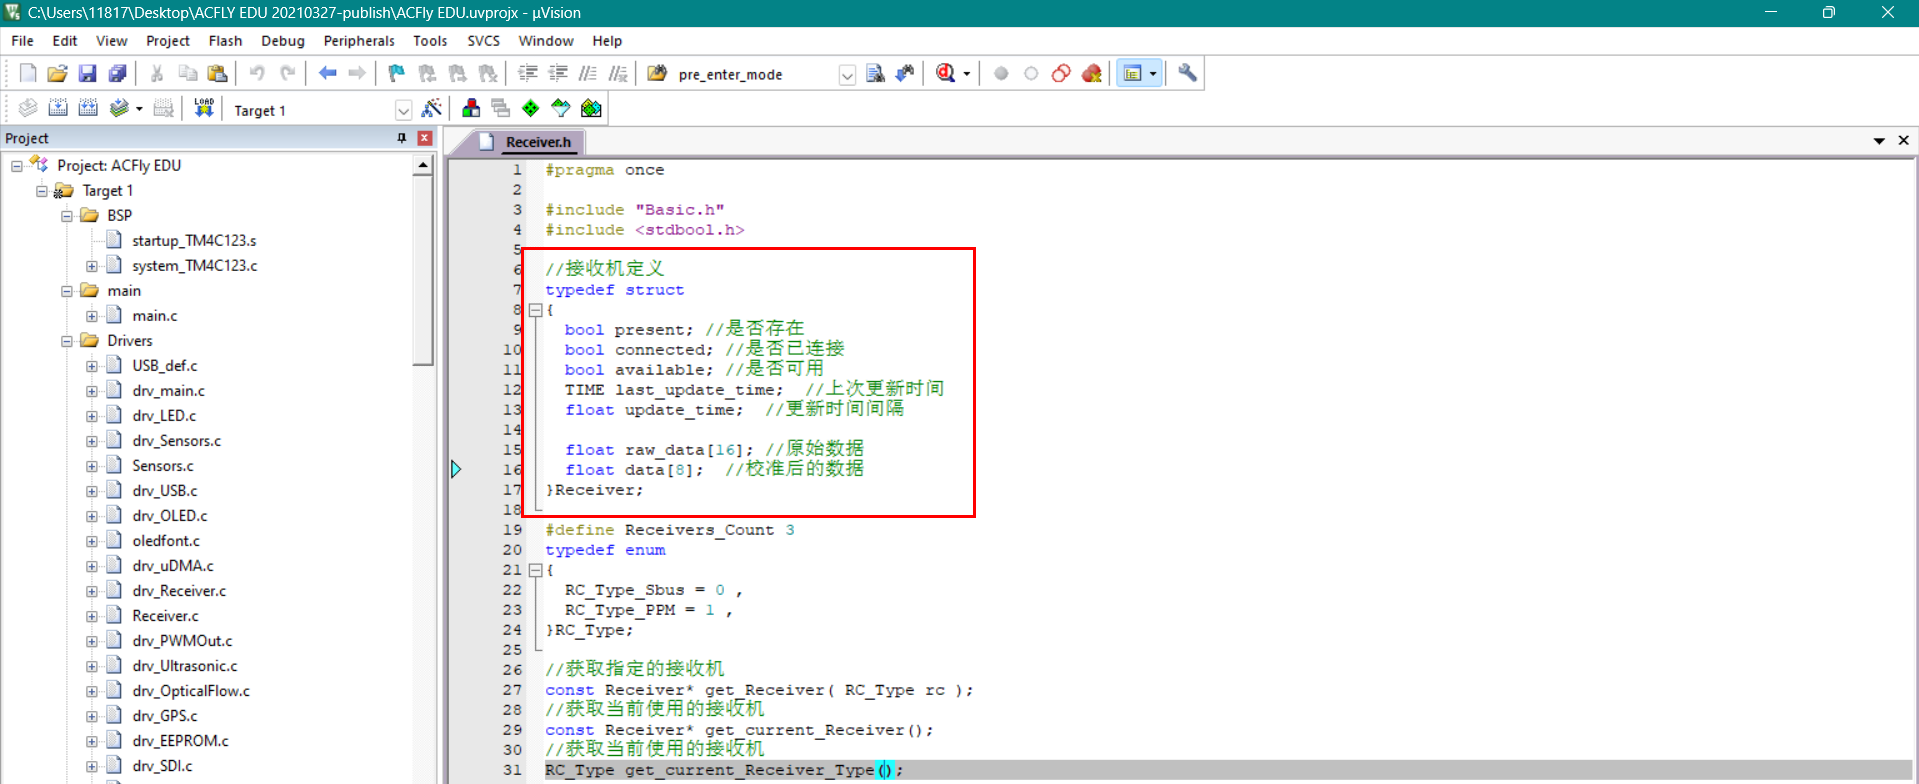
Task: Kill all breakpoints
Action: pos(1091,73)
